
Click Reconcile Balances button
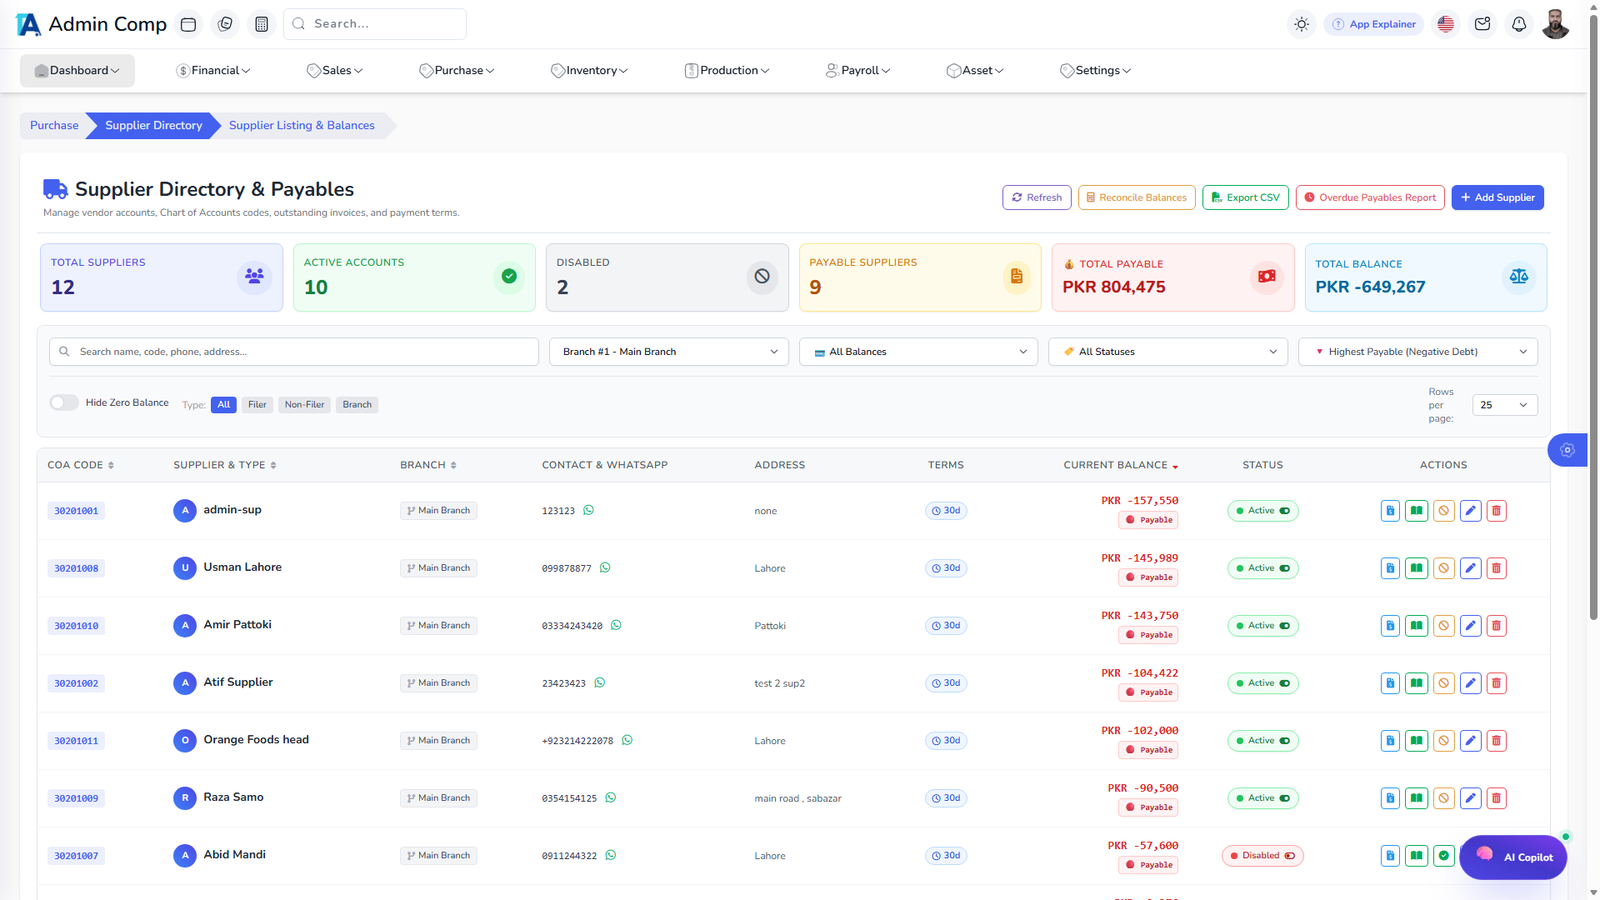(1136, 198)
